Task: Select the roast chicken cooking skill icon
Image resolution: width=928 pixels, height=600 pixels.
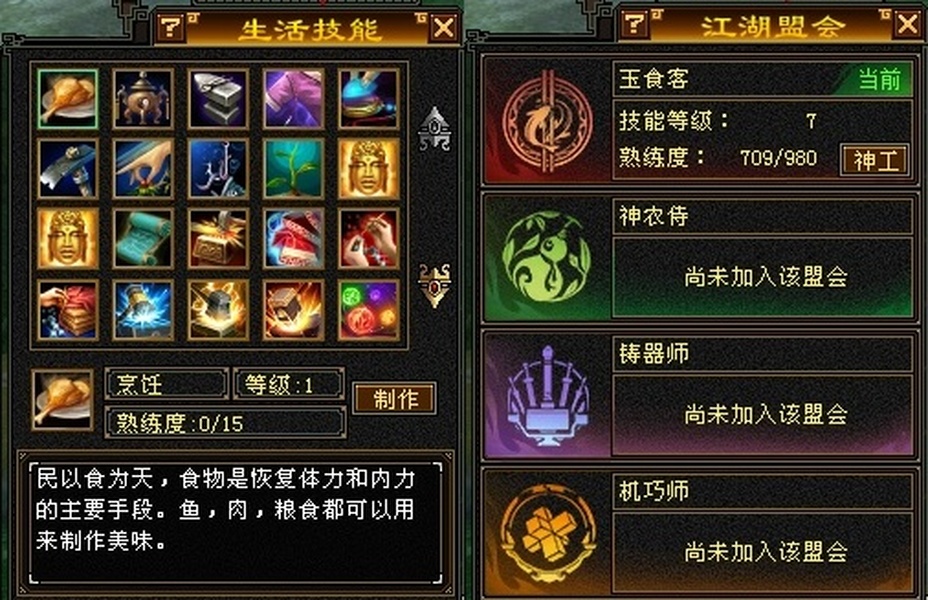Action: [67, 99]
